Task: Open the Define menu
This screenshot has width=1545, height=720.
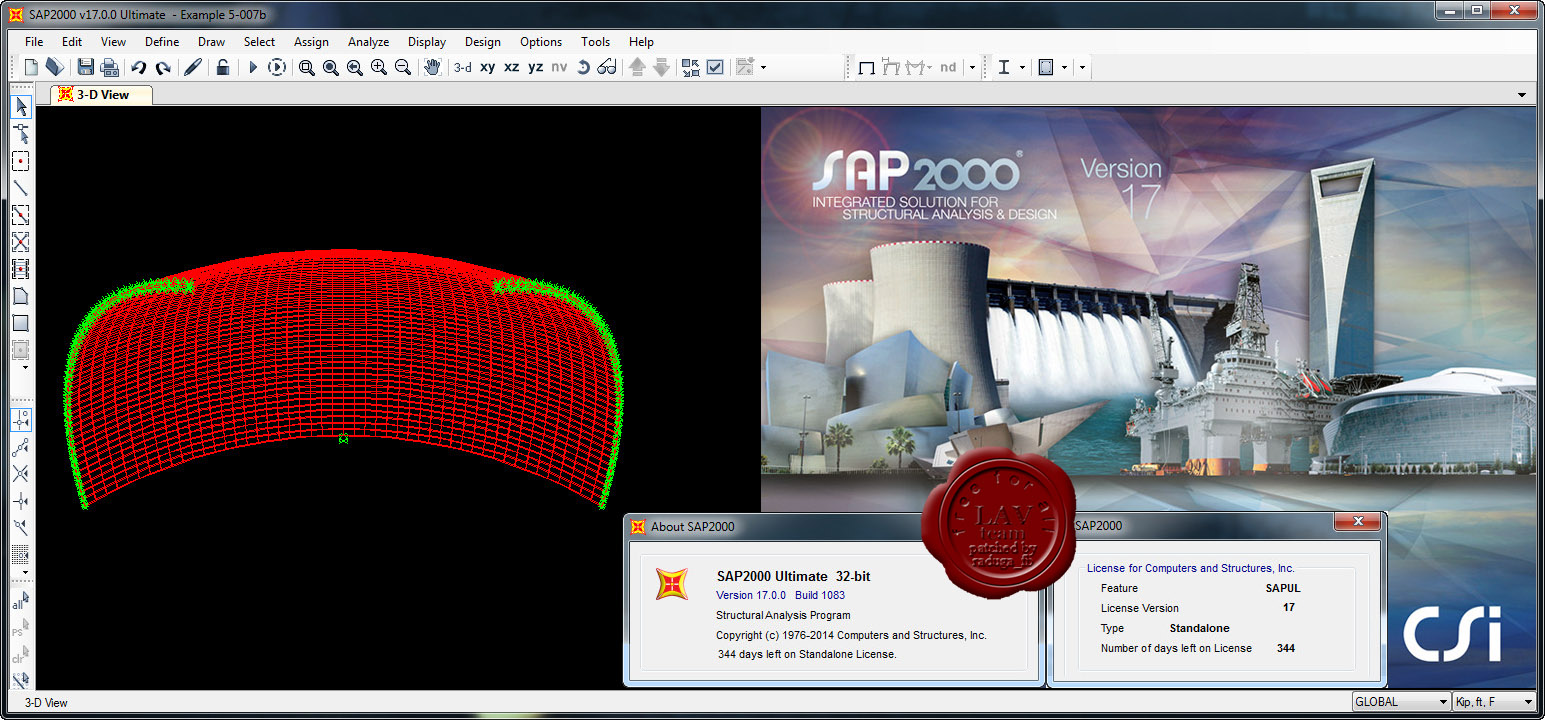Action: [x=162, y=42]
